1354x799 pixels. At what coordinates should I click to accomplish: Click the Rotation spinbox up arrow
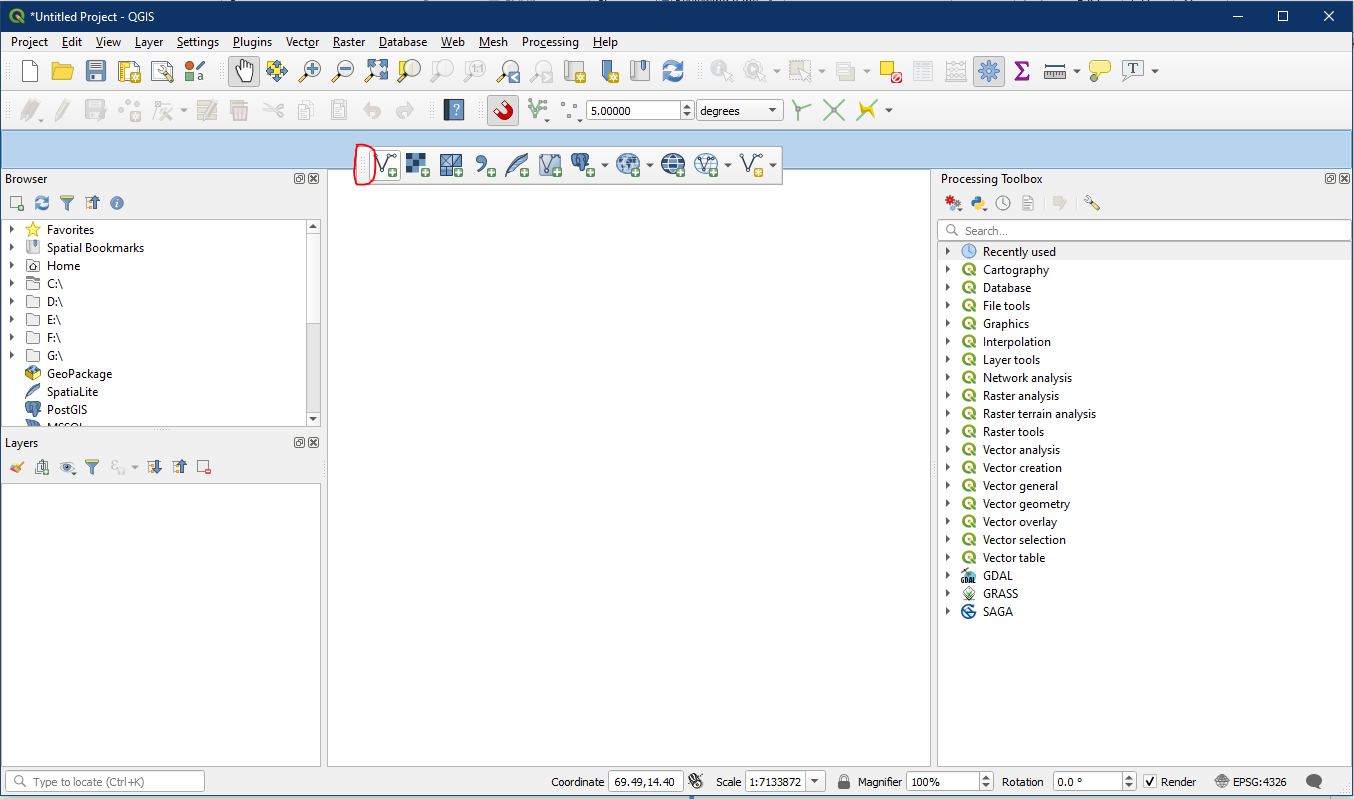pyautogui.click(x=1129, y=777)
